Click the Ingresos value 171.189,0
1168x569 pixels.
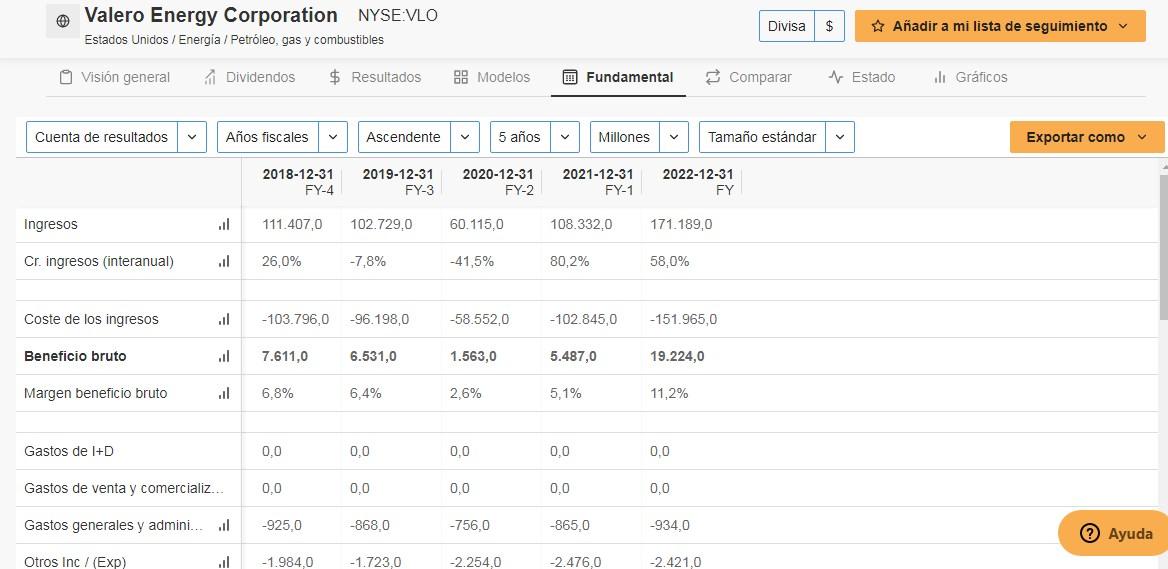(x=681, y=224)
